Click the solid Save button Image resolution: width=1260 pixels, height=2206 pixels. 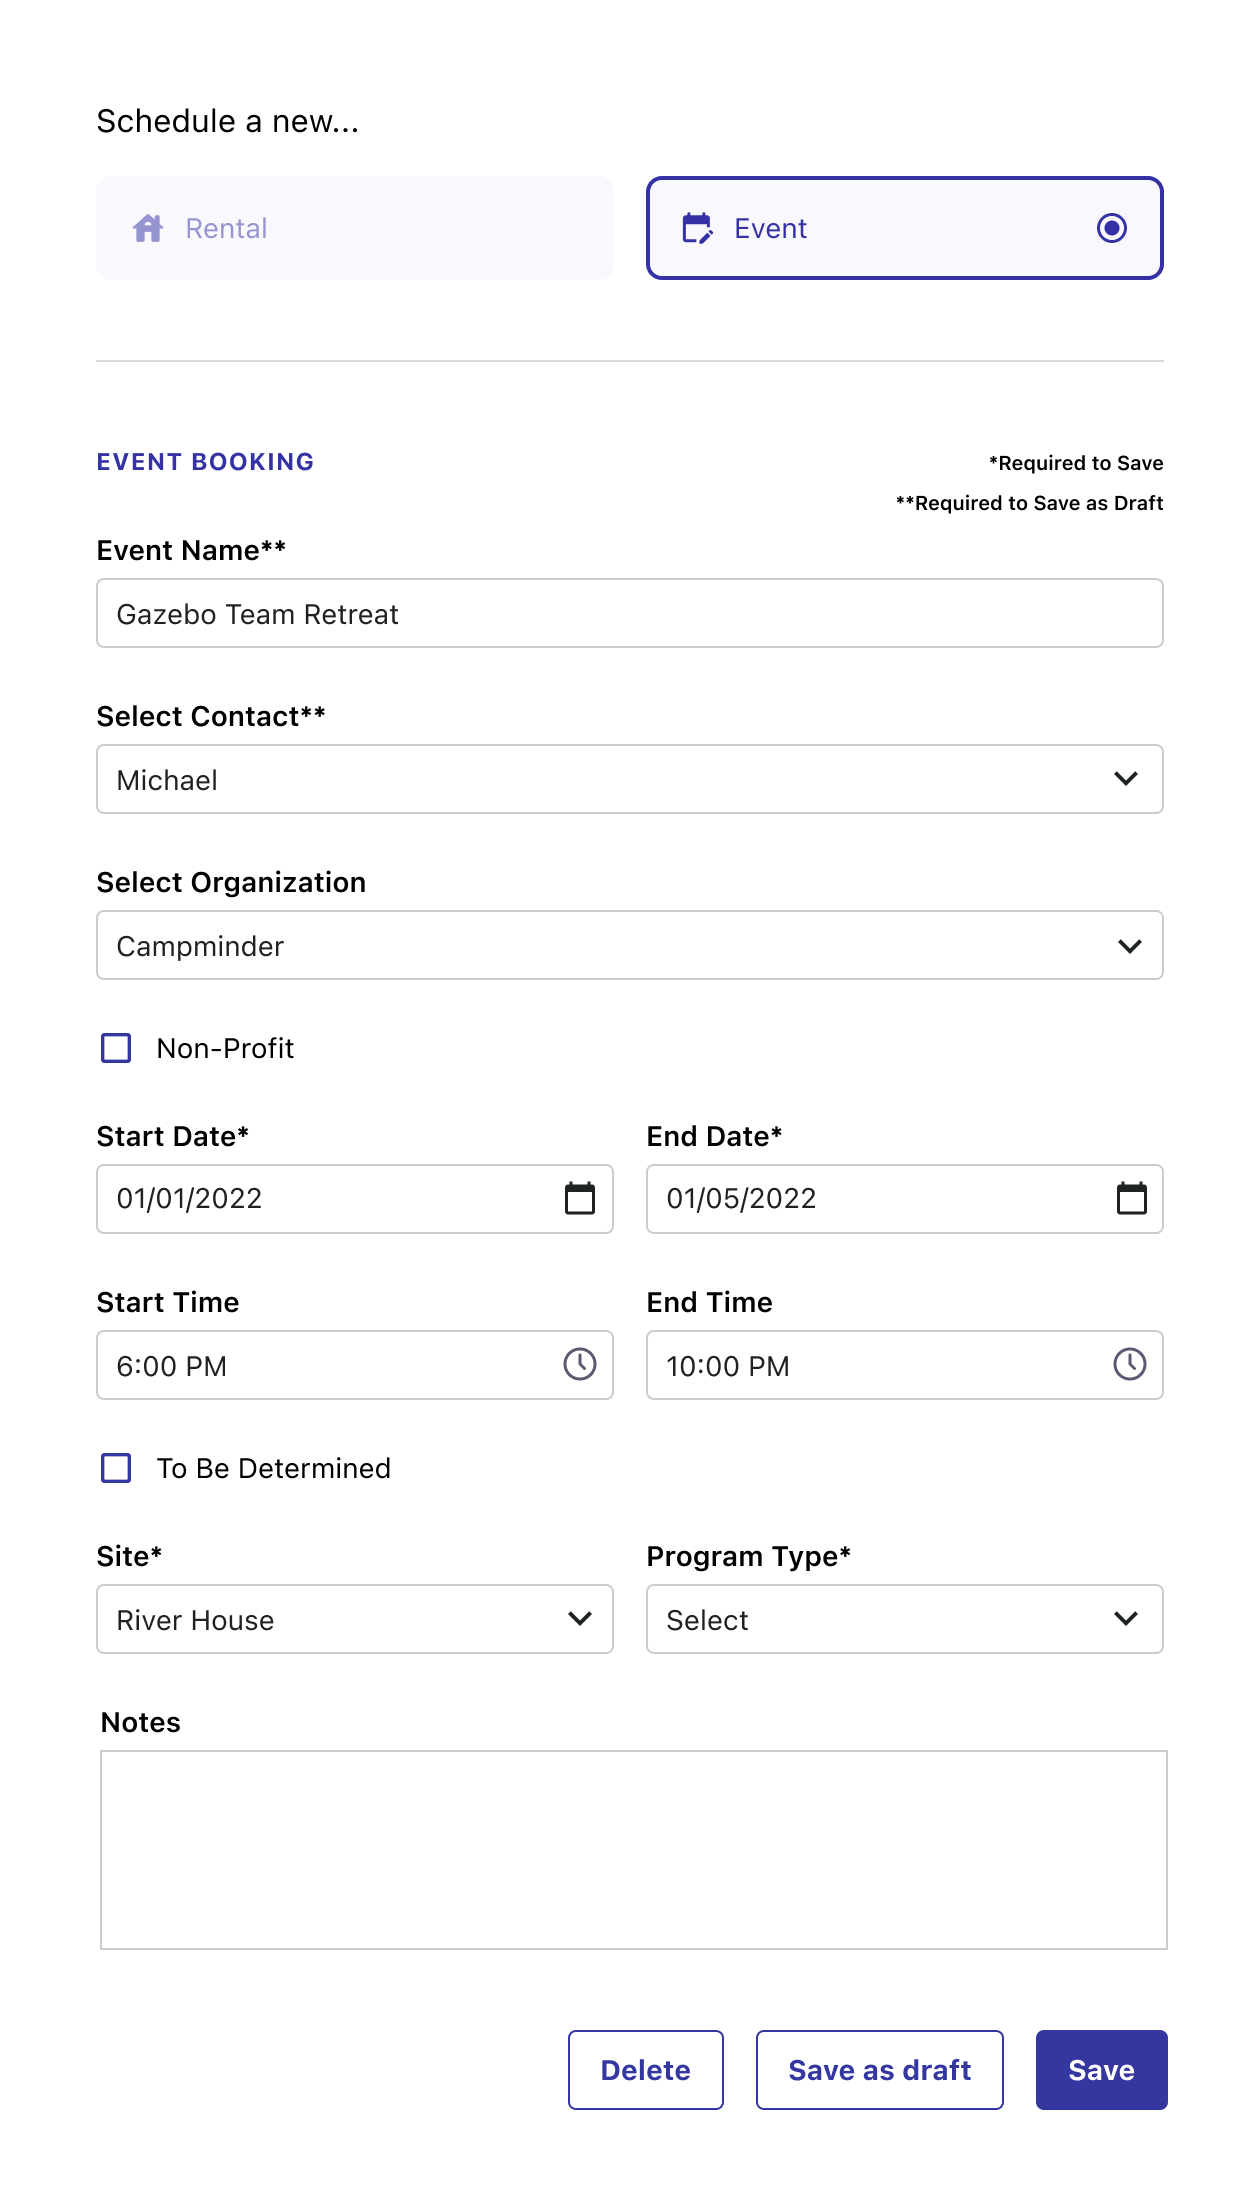click(1101, 2070)
